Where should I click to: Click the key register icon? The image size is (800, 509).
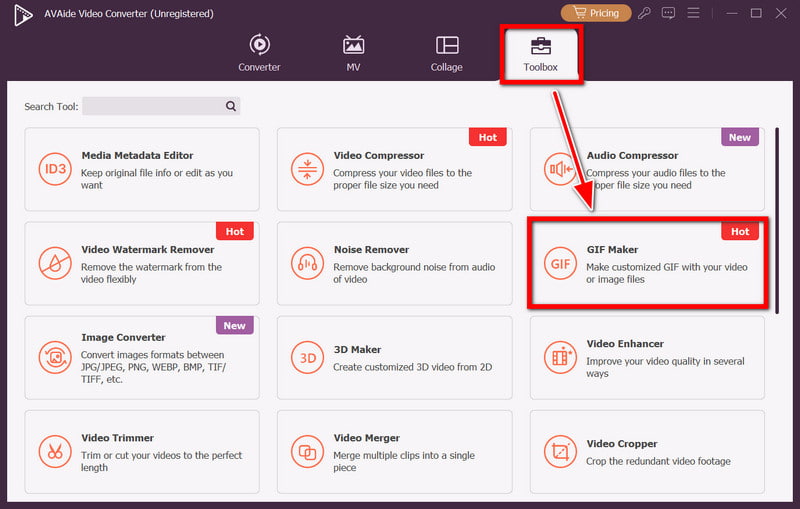[x=644, y=13]
